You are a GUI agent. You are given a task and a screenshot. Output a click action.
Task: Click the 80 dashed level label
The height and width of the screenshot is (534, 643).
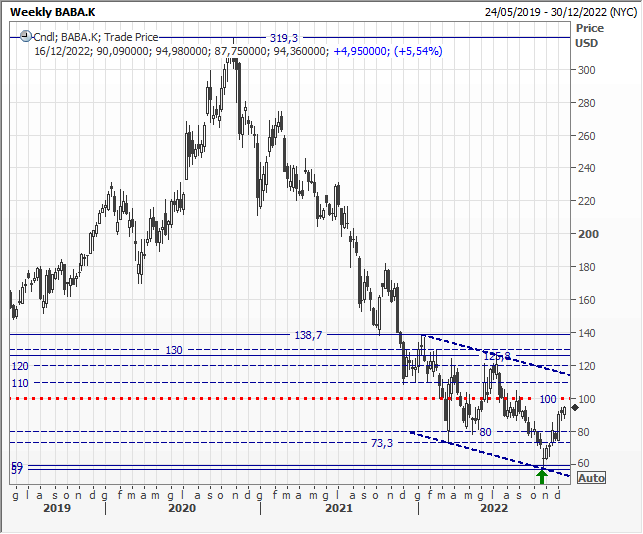coord(485,432)
